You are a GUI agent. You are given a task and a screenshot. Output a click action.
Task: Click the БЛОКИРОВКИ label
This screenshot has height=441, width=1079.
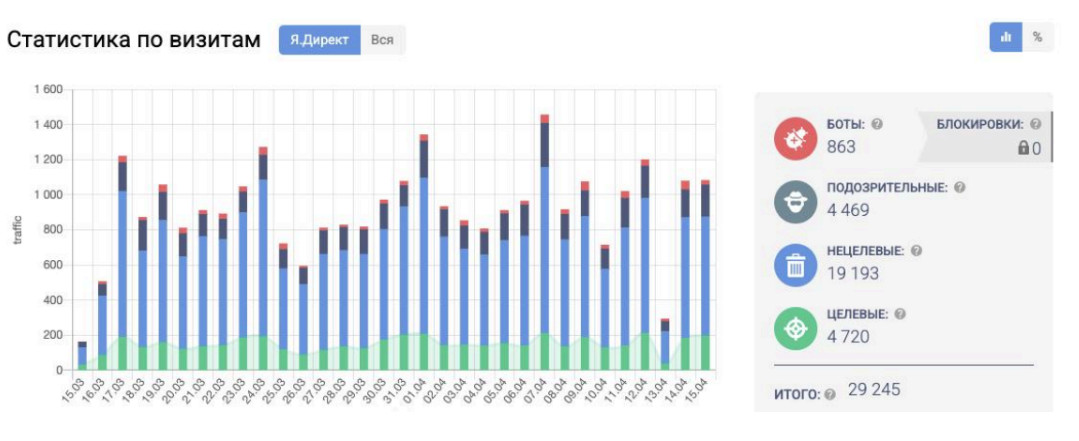pos(981,125)
